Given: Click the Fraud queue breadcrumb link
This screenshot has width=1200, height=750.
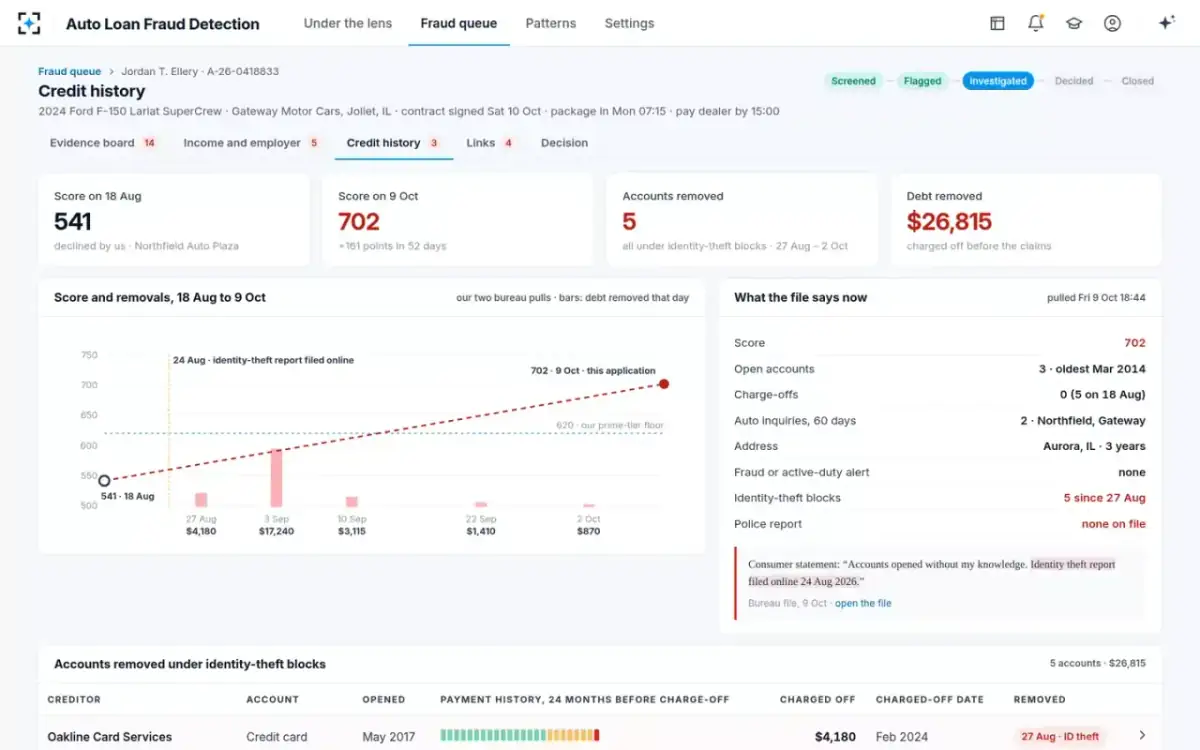Looking at the screenshot, I should pyautogui.click(x=69, y=72).
